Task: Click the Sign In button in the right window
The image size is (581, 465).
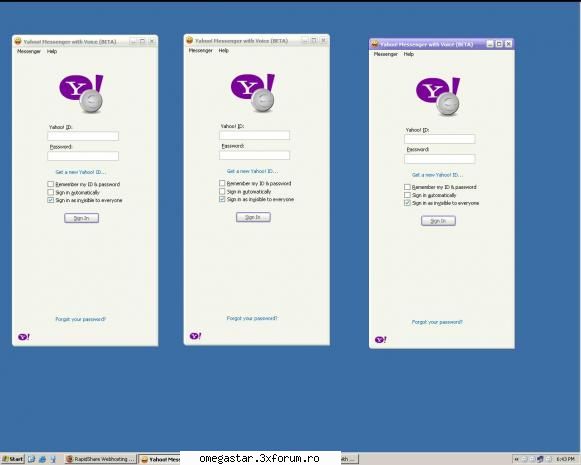Action: 438,221
